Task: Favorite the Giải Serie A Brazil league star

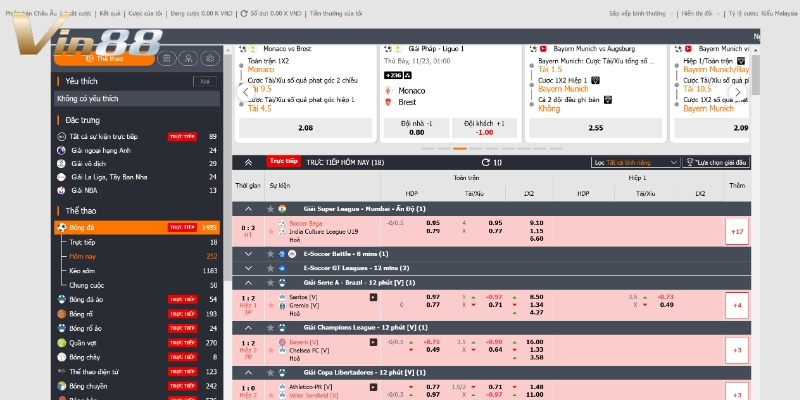Action: coord(270,283)
